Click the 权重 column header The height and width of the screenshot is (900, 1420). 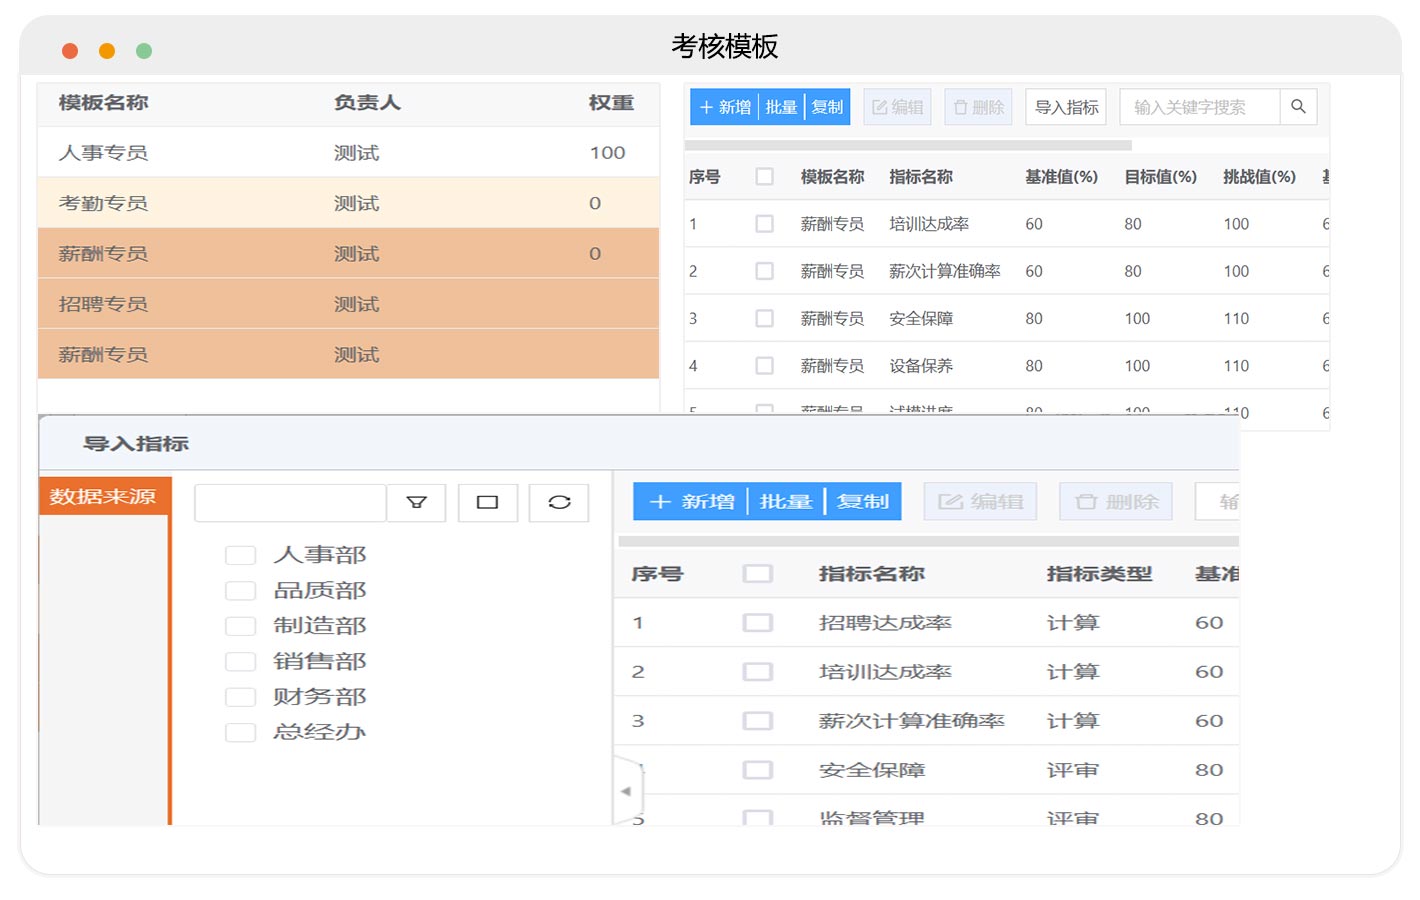click(x=611, y=102)
